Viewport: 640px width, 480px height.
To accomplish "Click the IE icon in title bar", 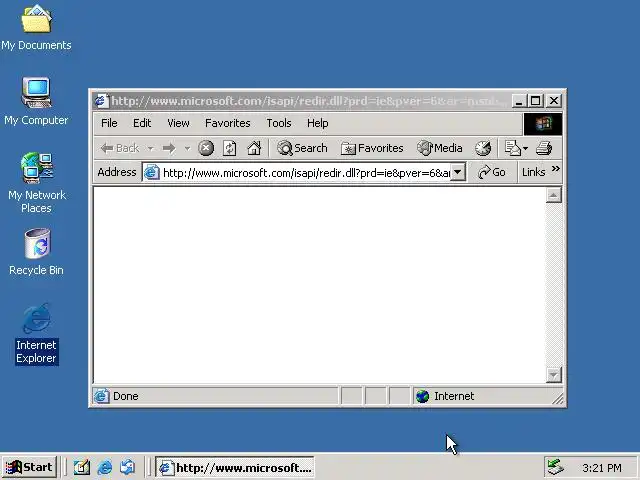I will tap(101, 100).
